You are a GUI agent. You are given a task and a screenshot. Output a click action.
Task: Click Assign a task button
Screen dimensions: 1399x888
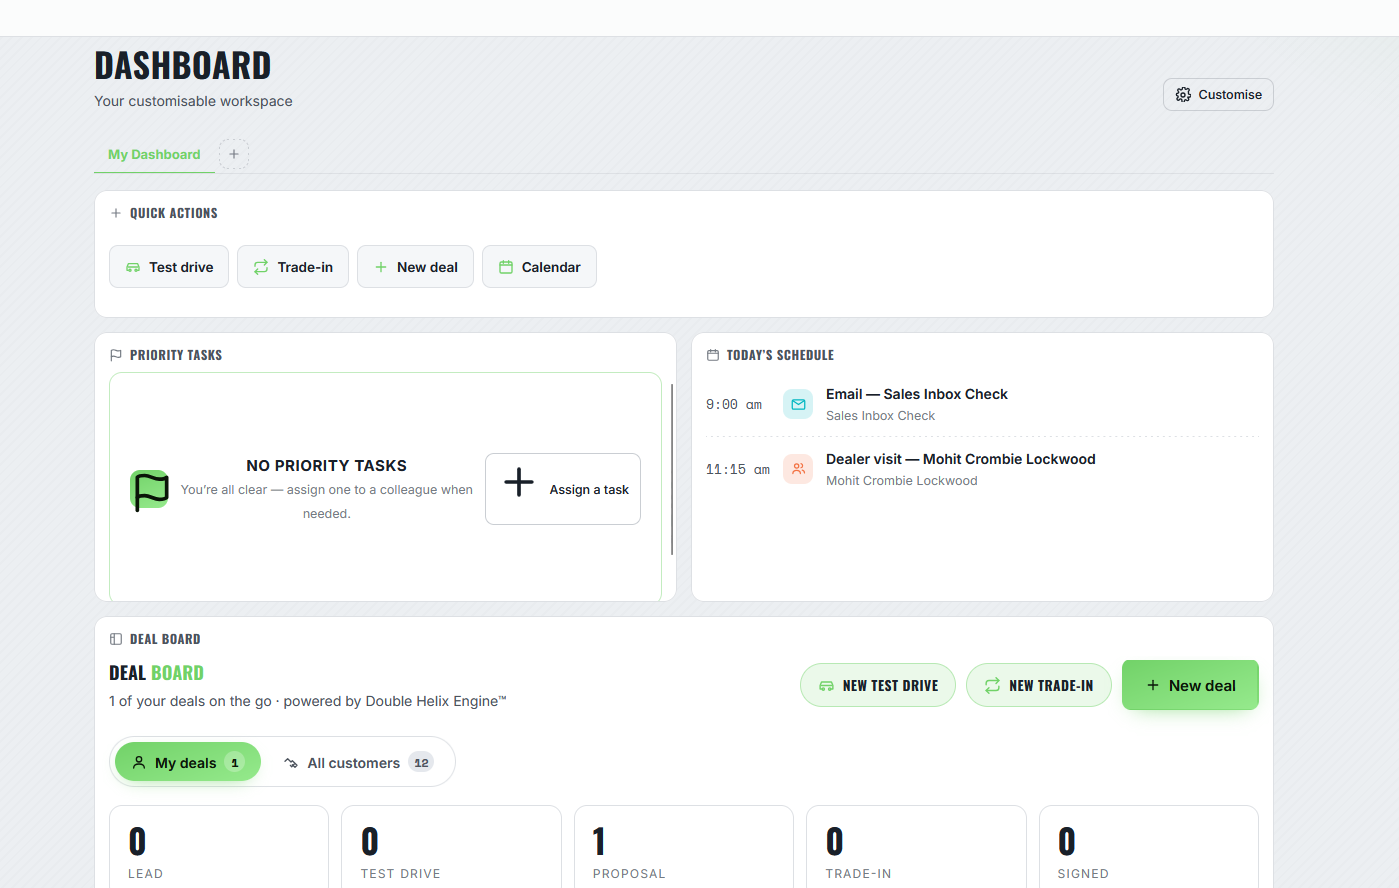coord(563,489)
